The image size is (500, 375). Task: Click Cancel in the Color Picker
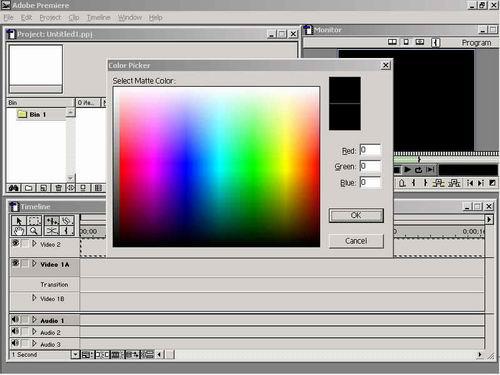pyautogui.click(x=356, y=241)
